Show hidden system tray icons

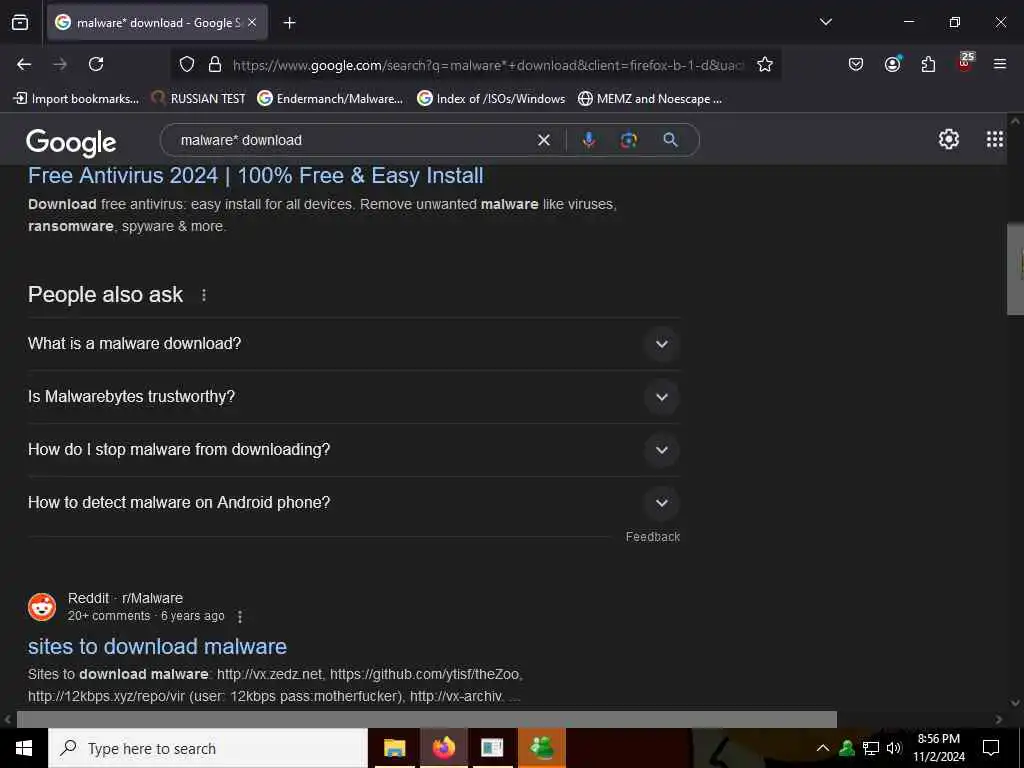point(823,748)
